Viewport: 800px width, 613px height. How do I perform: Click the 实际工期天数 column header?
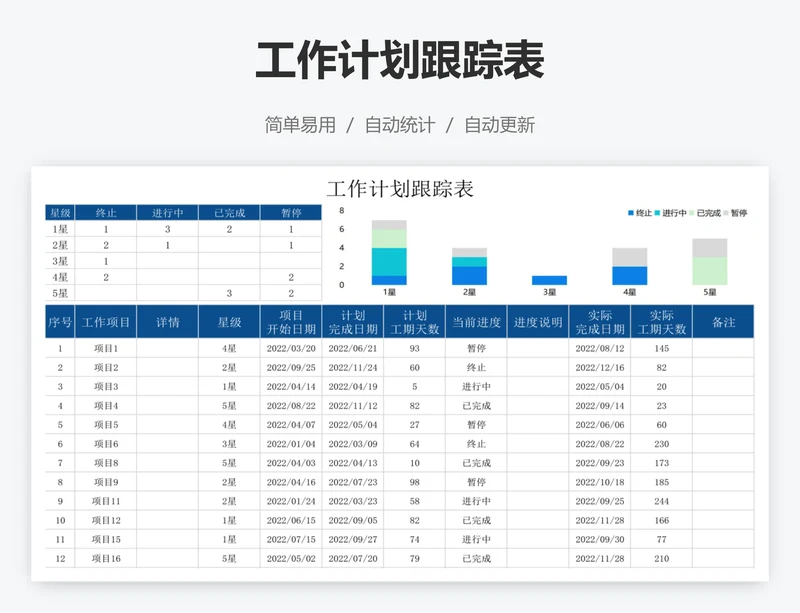(x=662, y=322)
